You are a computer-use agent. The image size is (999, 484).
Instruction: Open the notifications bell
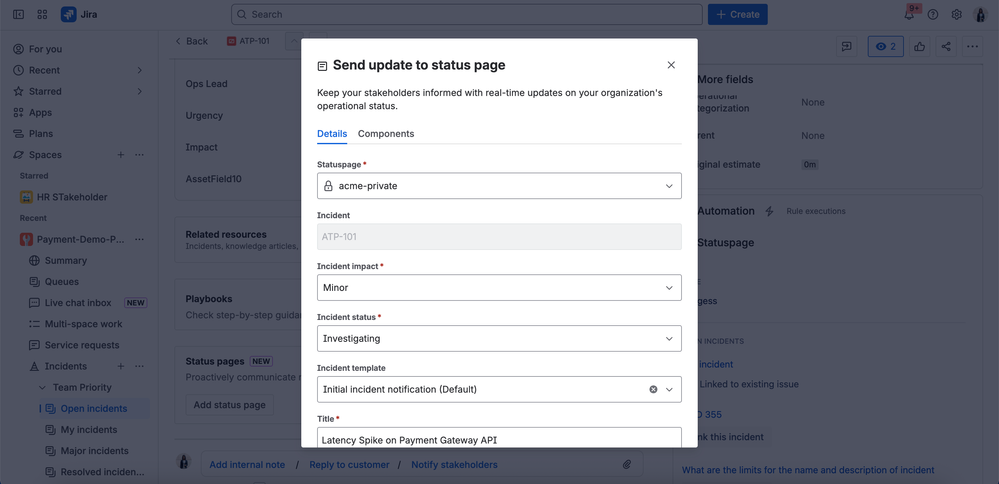coord(909,15)
